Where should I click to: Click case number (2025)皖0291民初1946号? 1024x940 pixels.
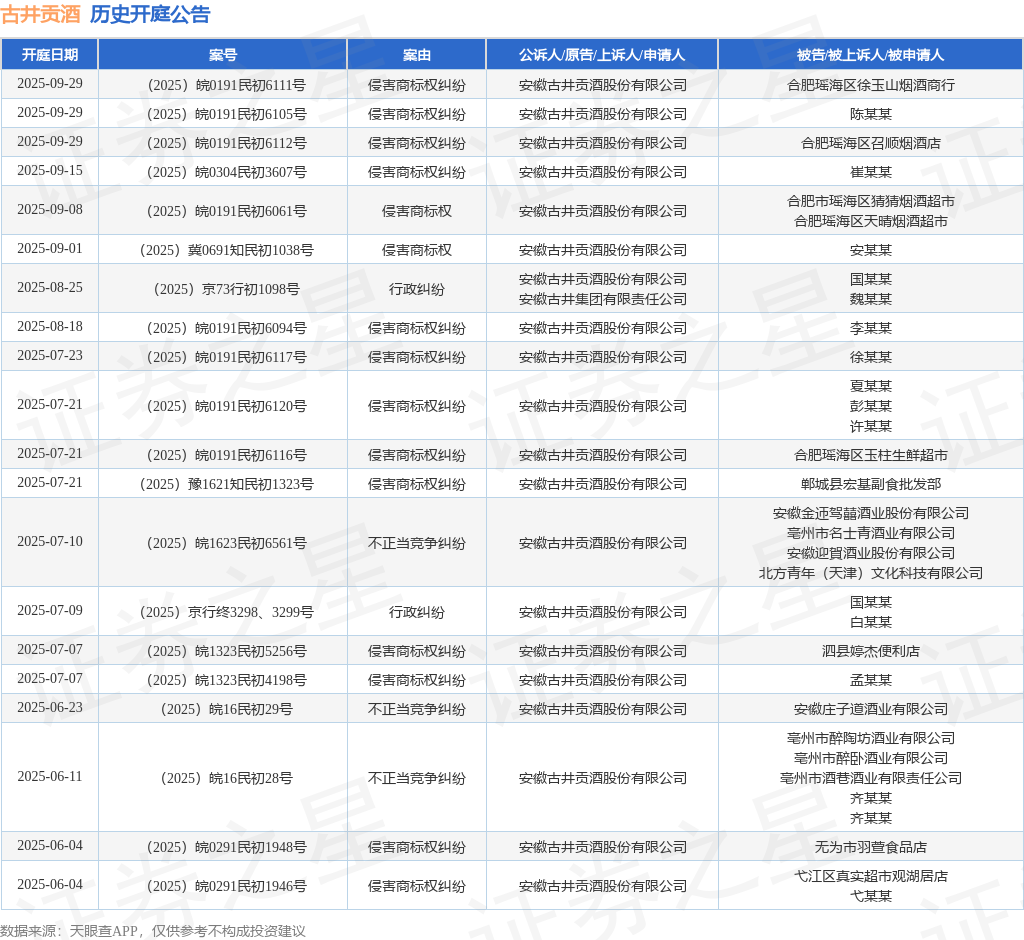[x=227, y=886]
